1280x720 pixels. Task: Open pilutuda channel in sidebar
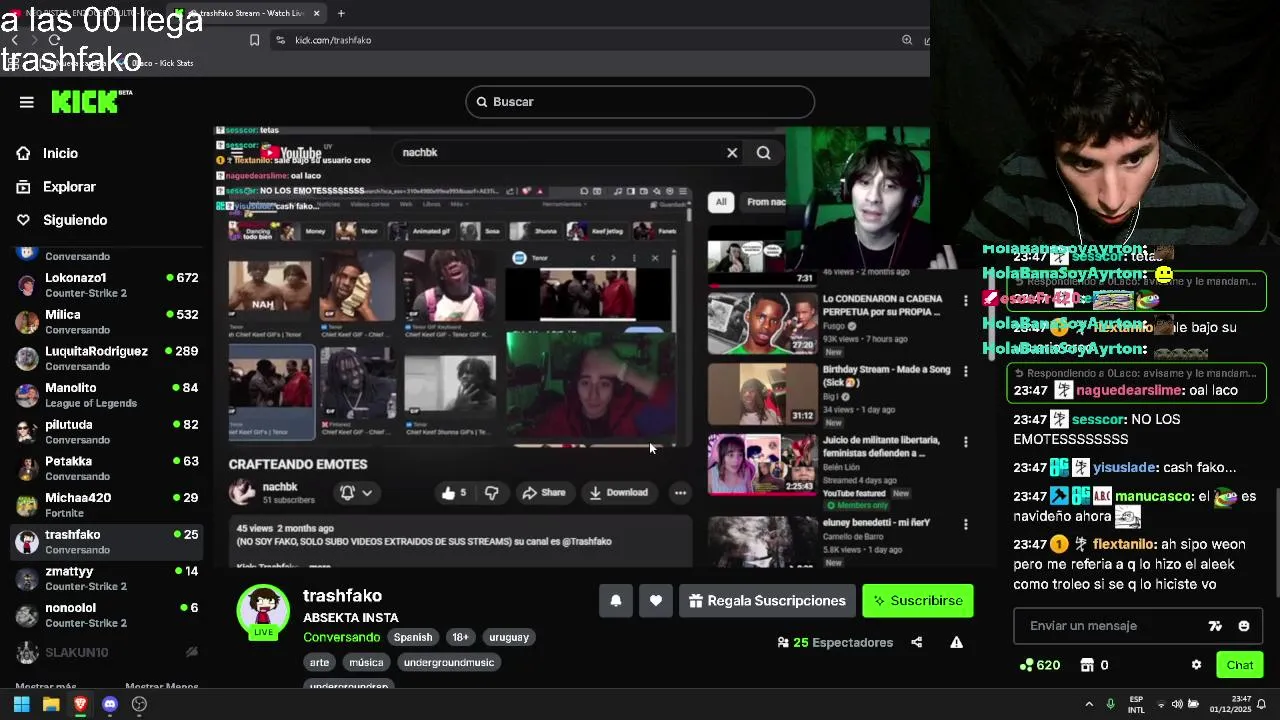point(105,432)
